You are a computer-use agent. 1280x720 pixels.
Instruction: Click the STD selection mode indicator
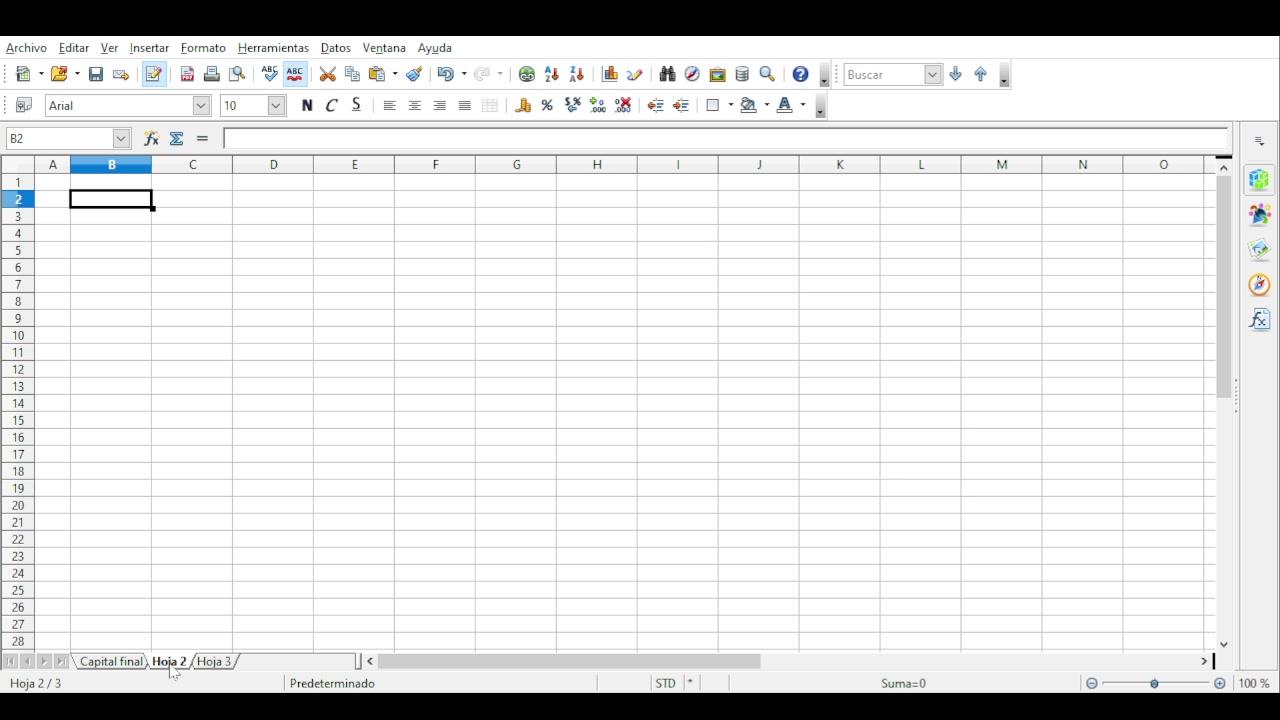[665, 684]
